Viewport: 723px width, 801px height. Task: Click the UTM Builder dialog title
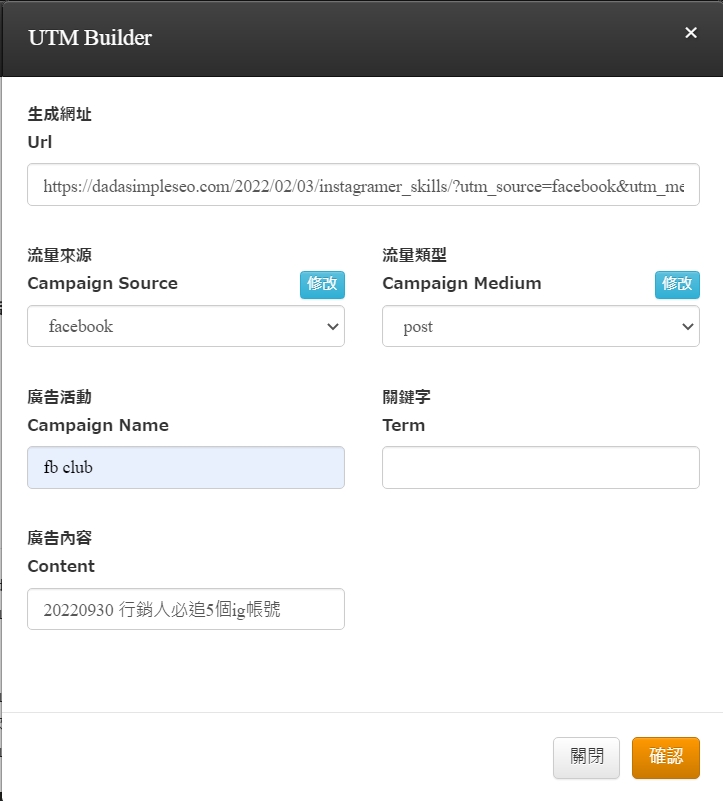[x=90, y=38]
